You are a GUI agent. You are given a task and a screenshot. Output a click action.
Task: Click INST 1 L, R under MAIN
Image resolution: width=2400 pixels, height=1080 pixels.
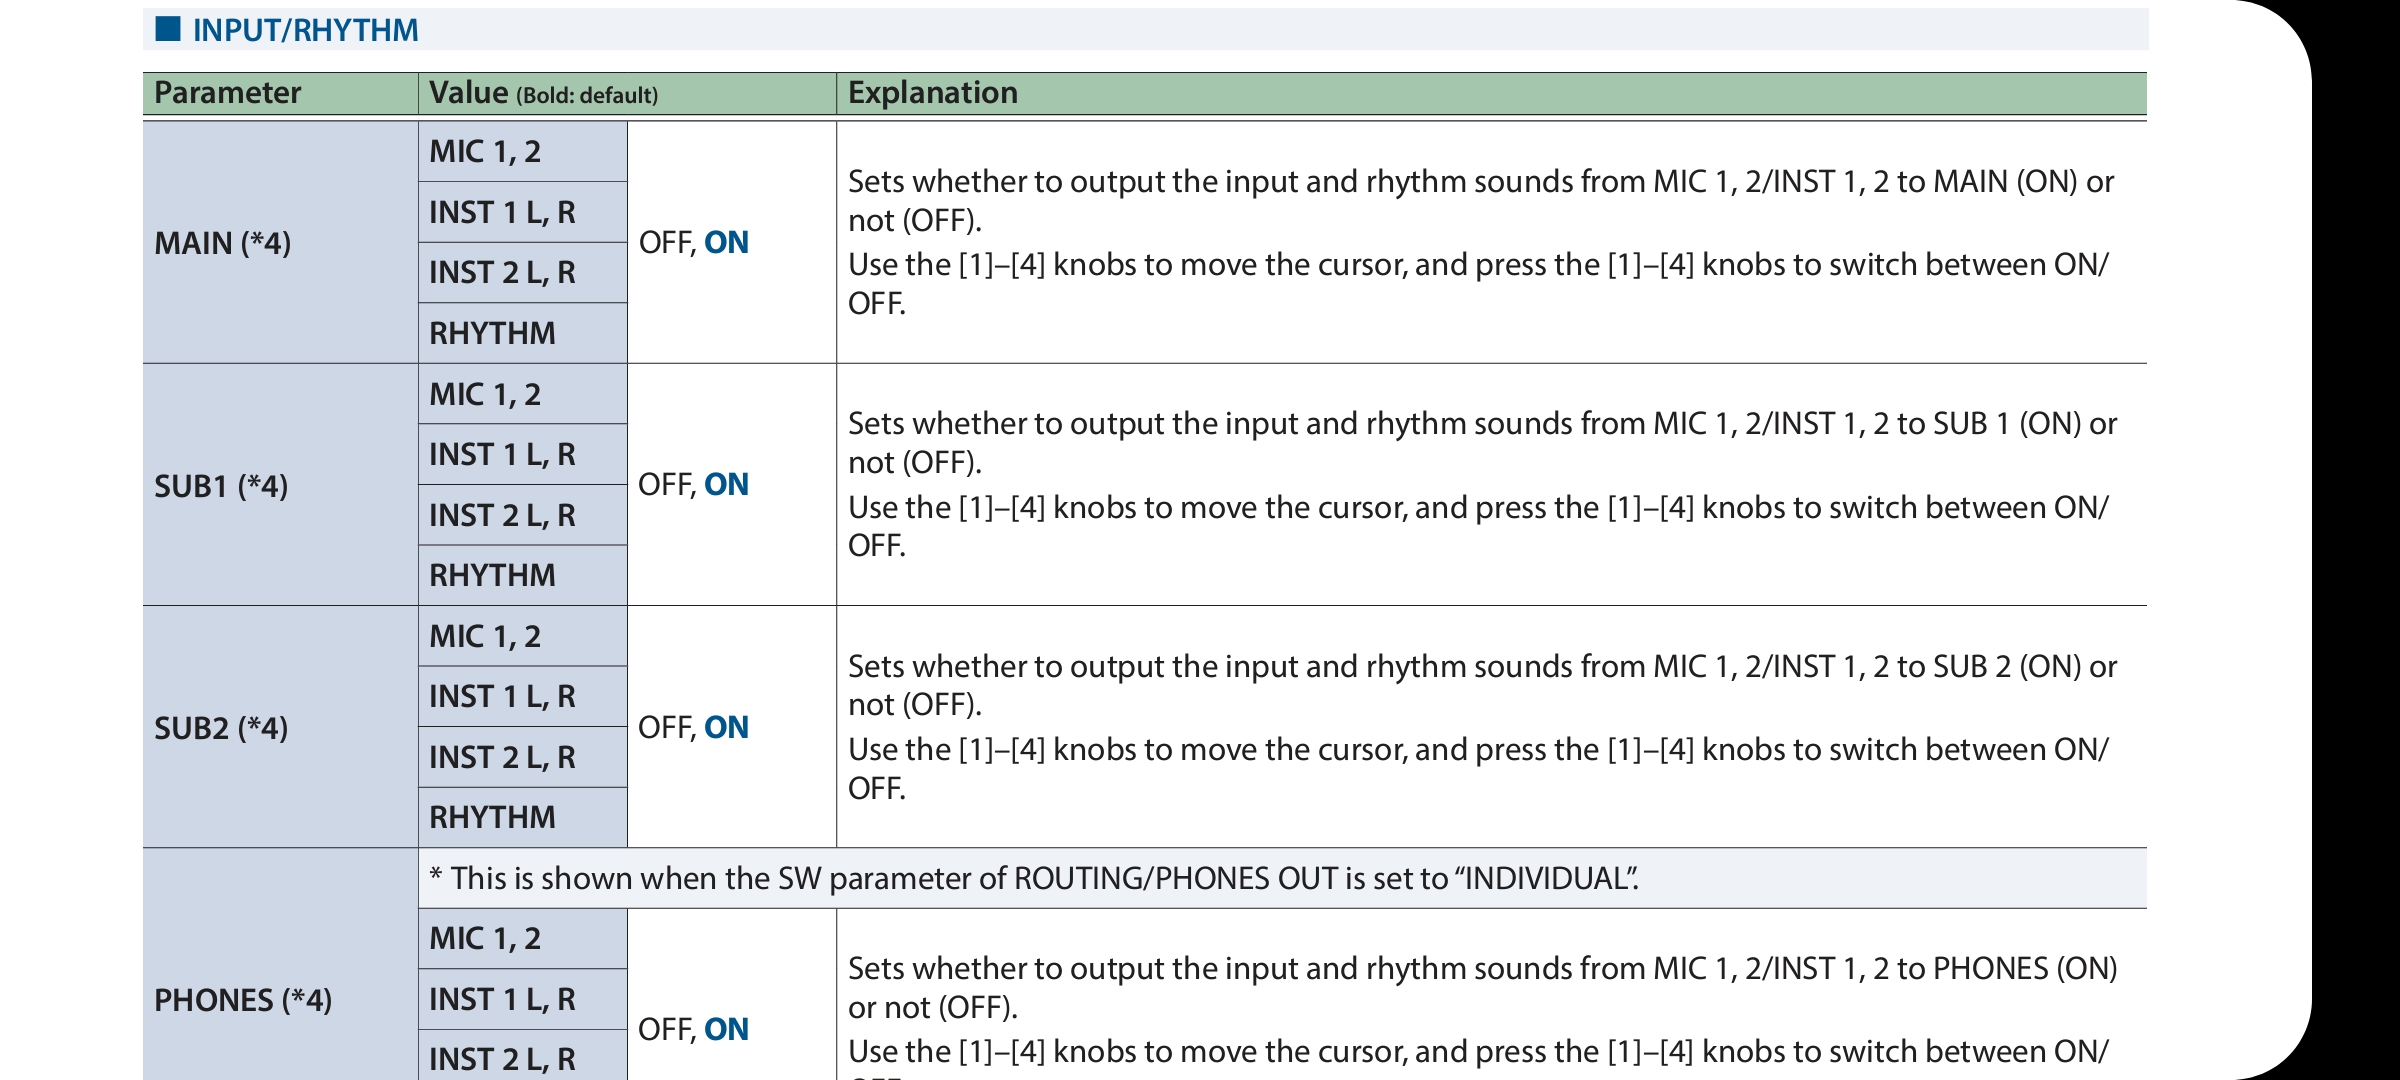523,212
